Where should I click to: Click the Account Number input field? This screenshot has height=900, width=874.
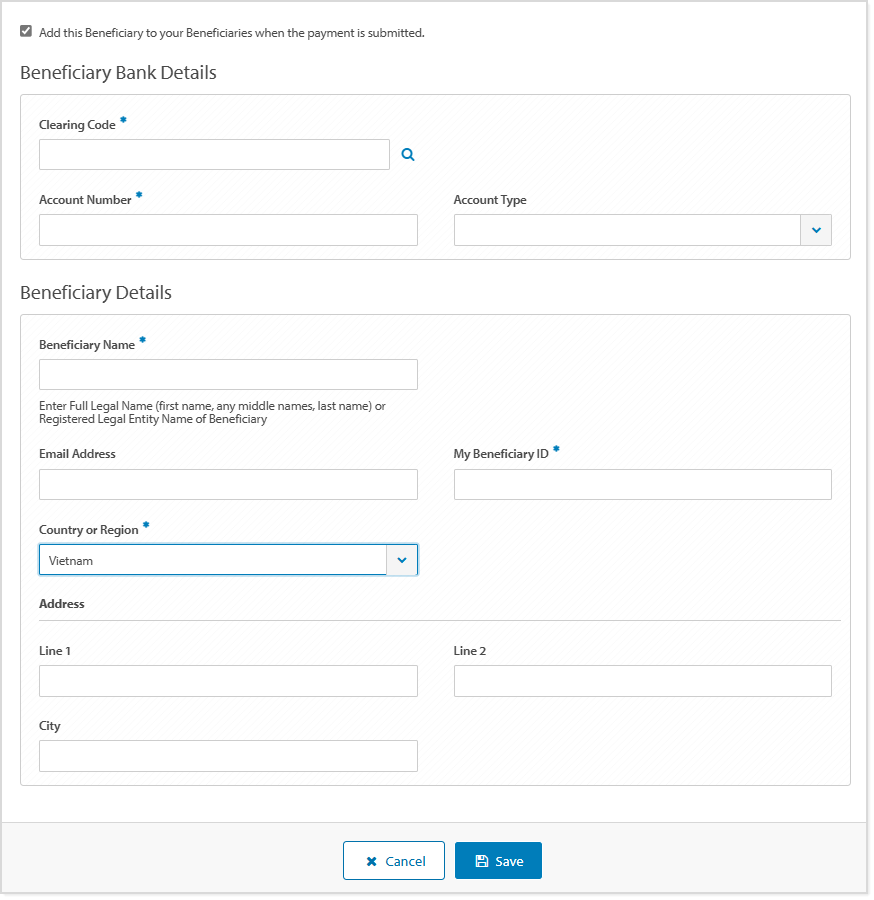228,230
